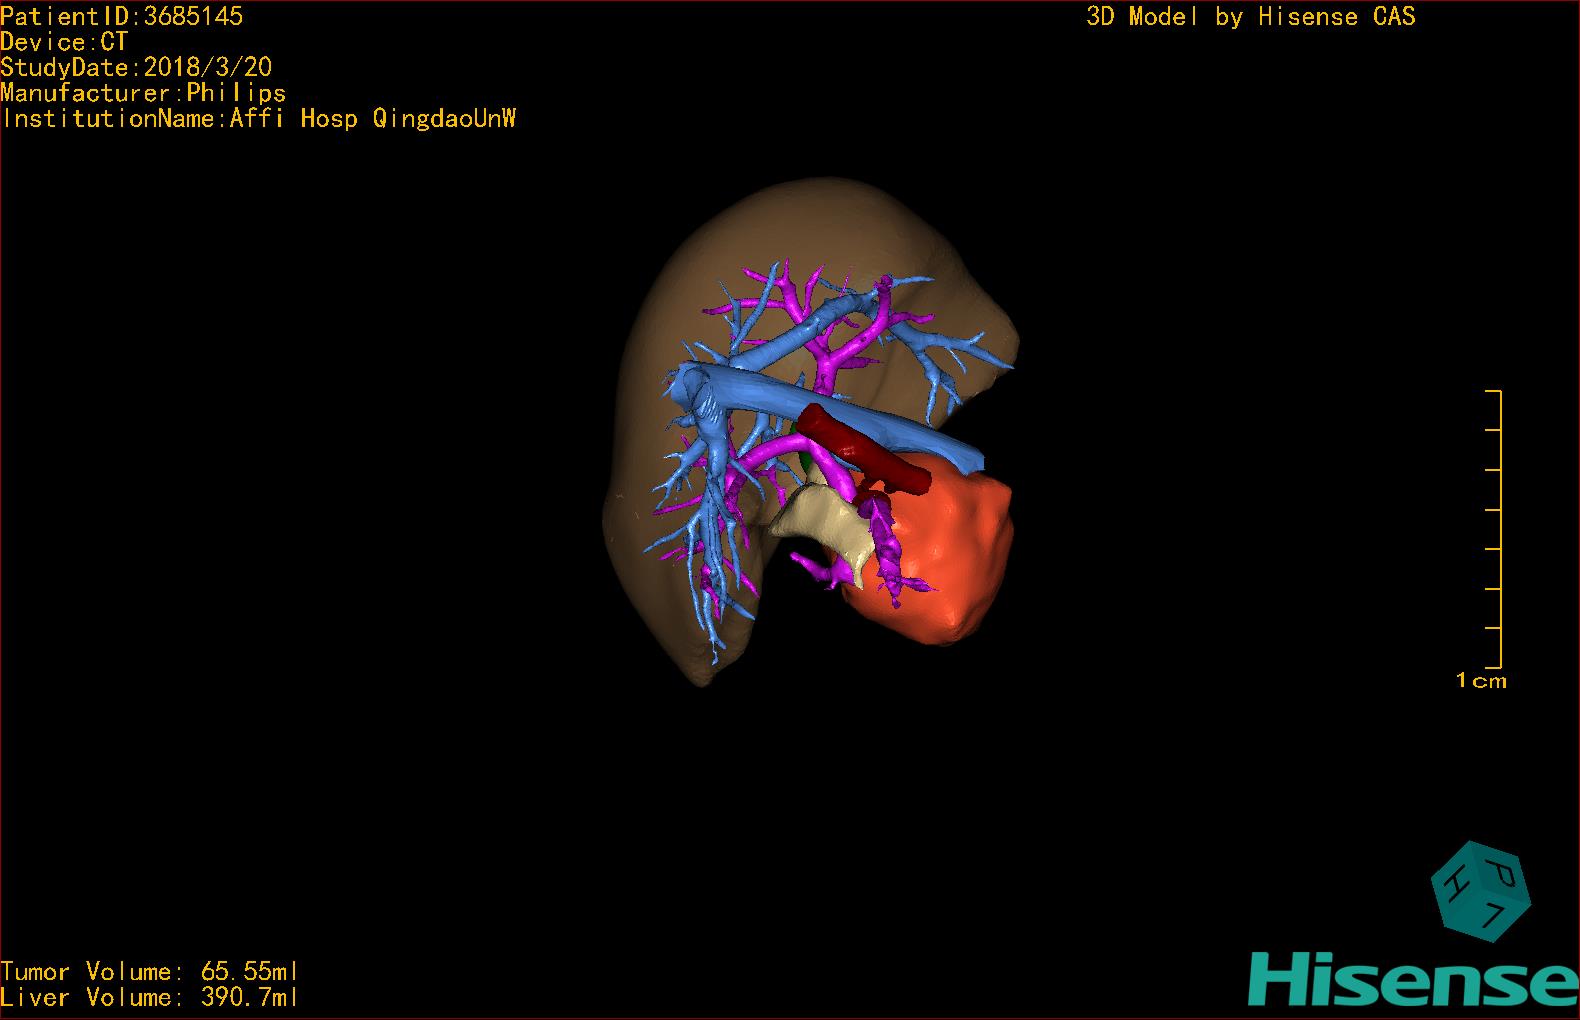Click the 'StudyDate:2018/3/20' text
This screenshot has height=1020, width=1580.
136,67
